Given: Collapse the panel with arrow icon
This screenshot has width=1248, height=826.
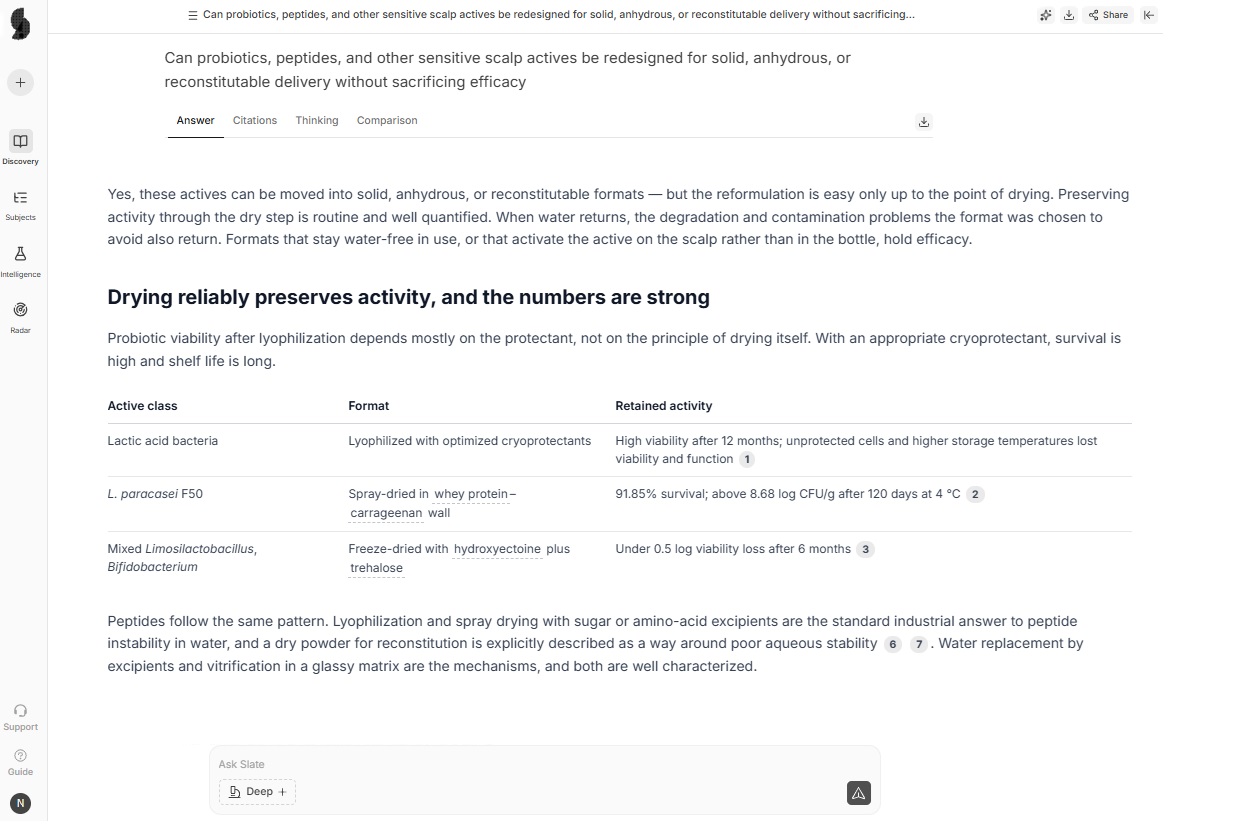Looking at the screenshot, I should pyautogui.click(x=1149, y=15).
